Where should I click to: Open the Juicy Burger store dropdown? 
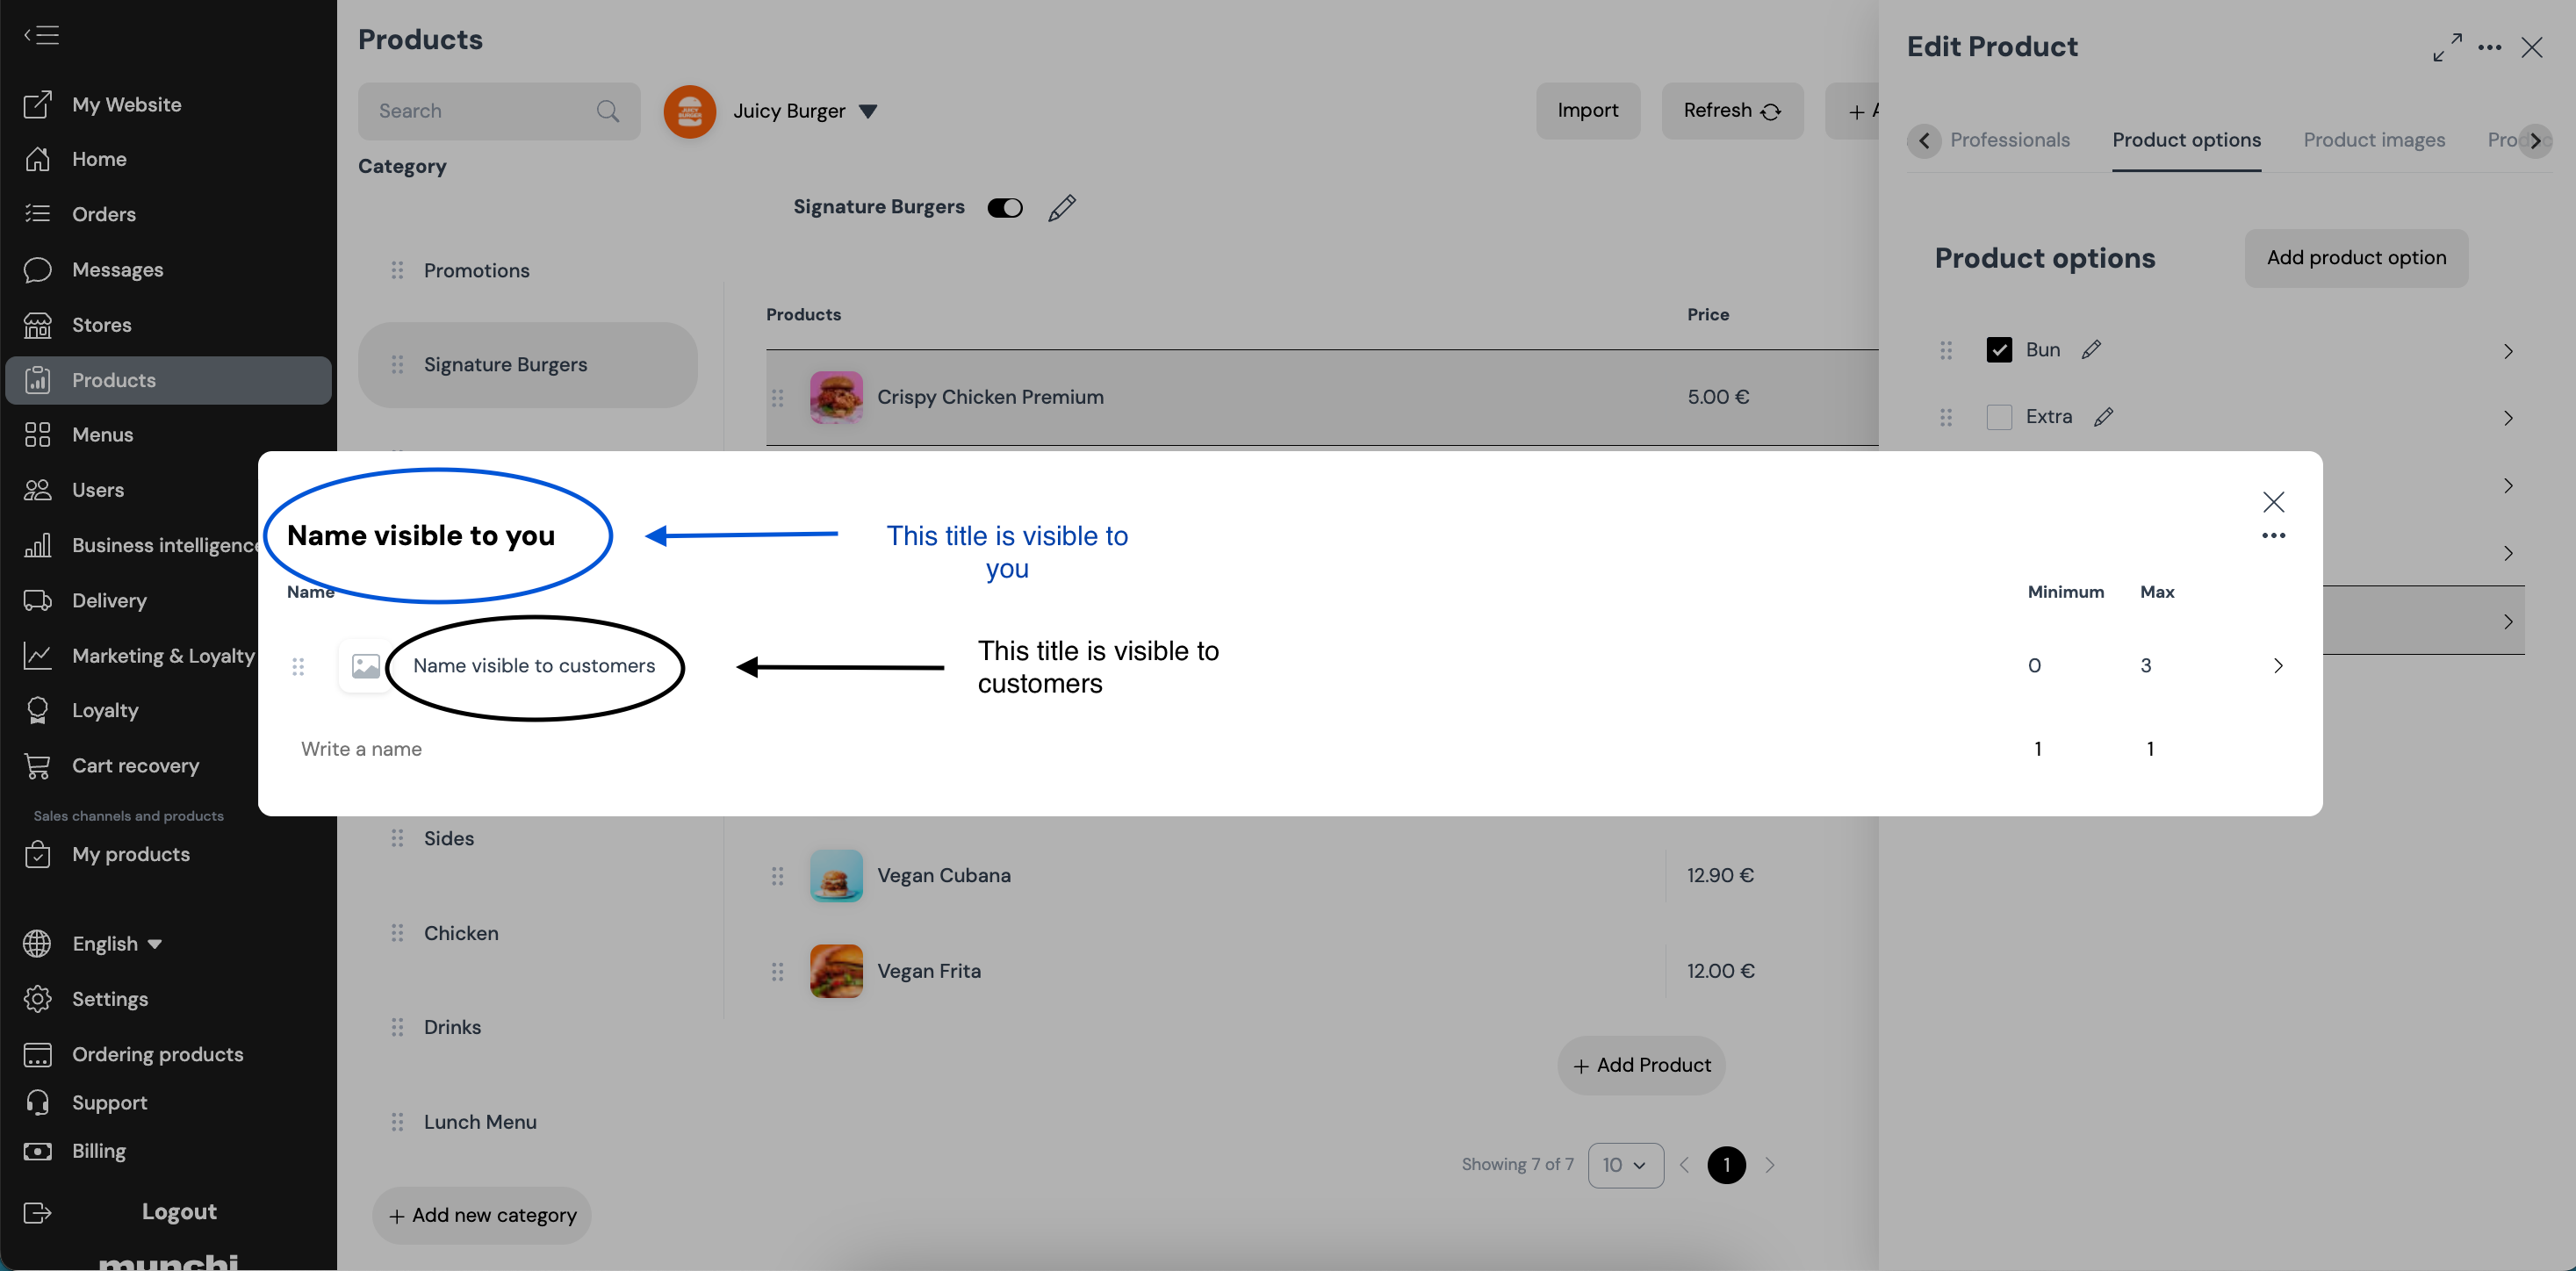point(868,111)
